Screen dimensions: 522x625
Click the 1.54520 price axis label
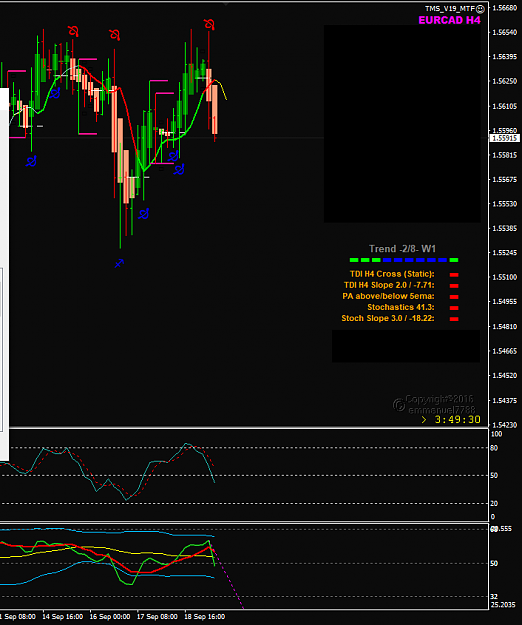tap(504, 375)
